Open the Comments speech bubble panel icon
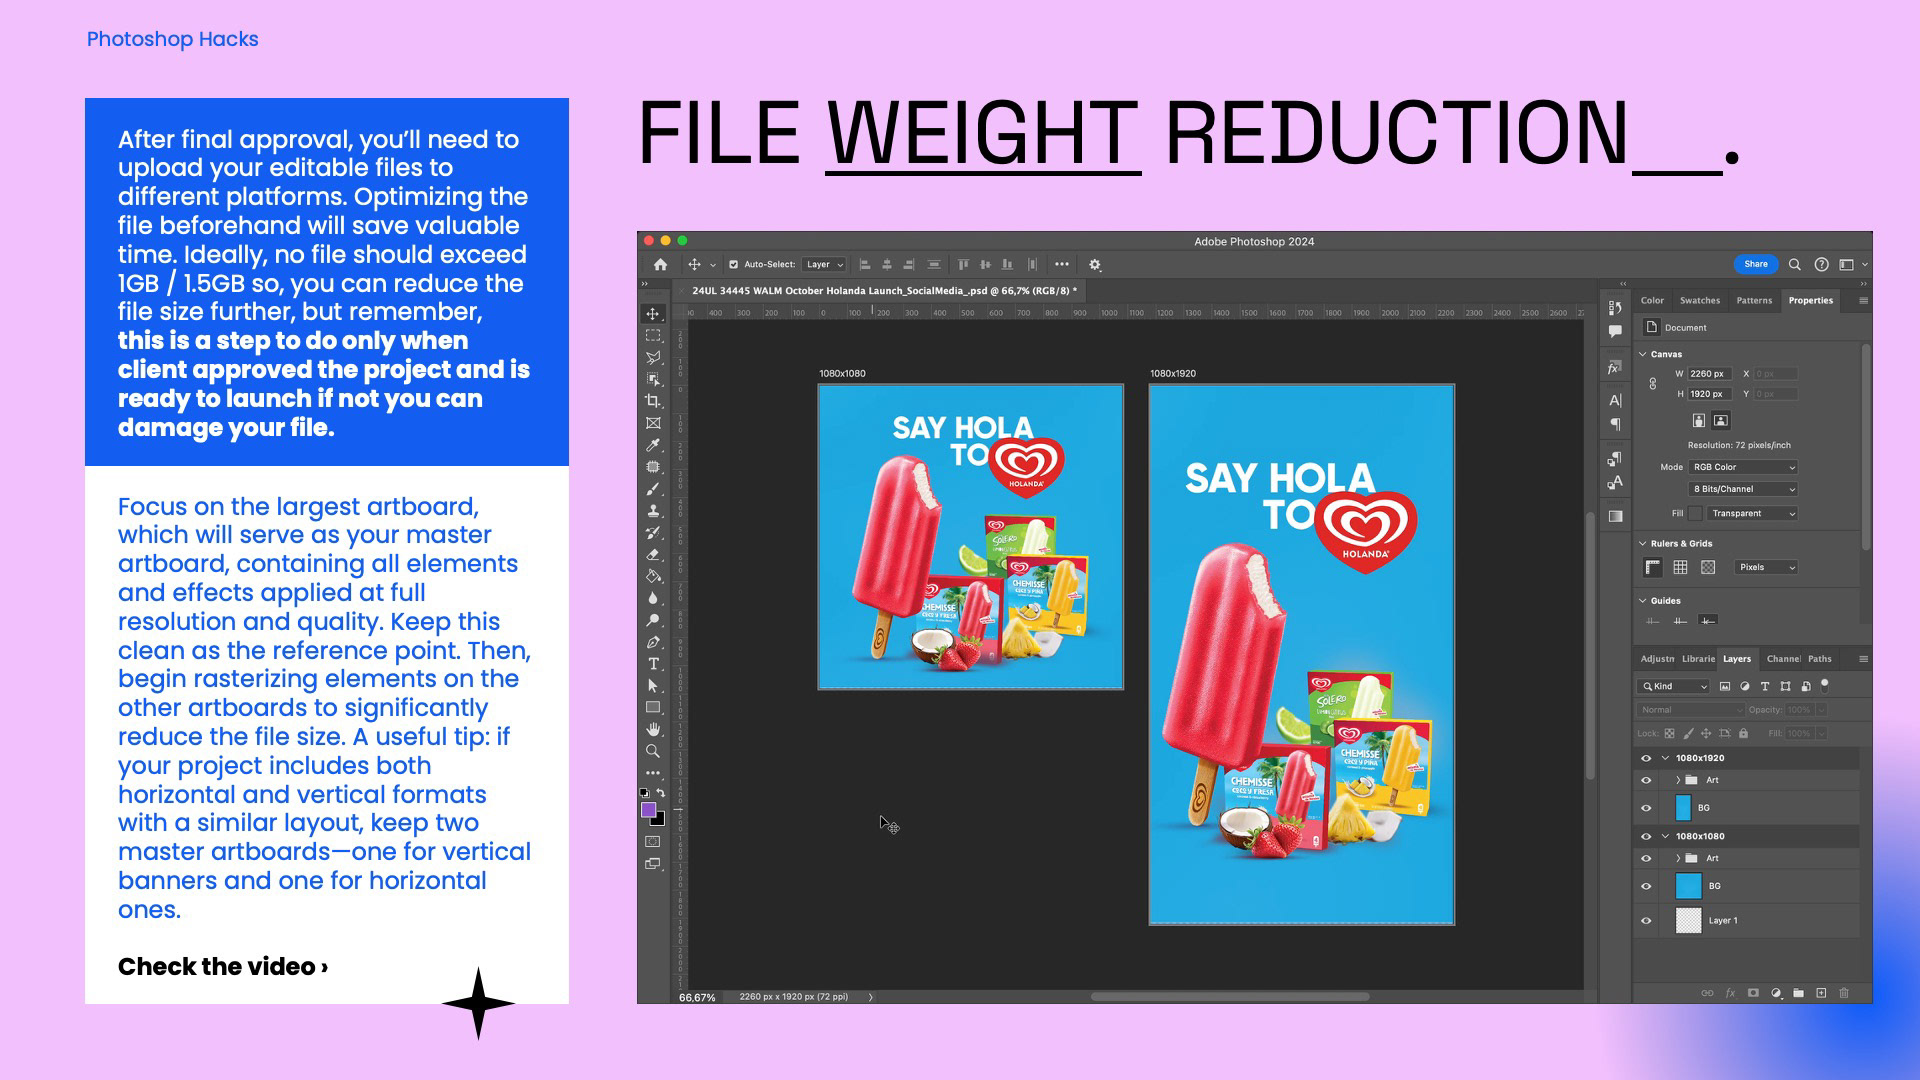Screen dimensions: 1920x1080 pos(1615,331)
